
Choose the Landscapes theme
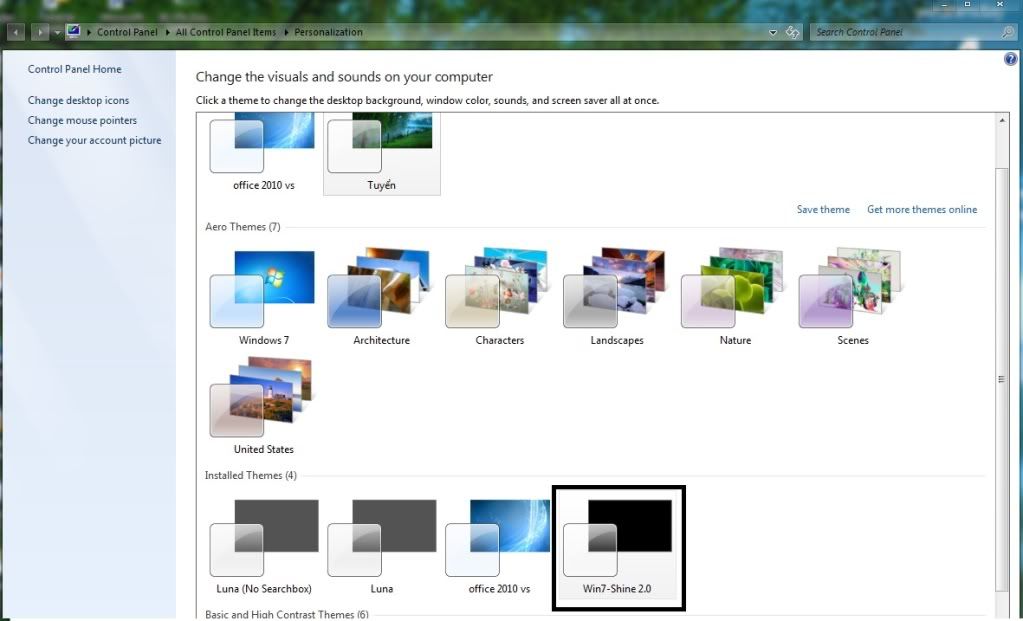tap(617, 297)
